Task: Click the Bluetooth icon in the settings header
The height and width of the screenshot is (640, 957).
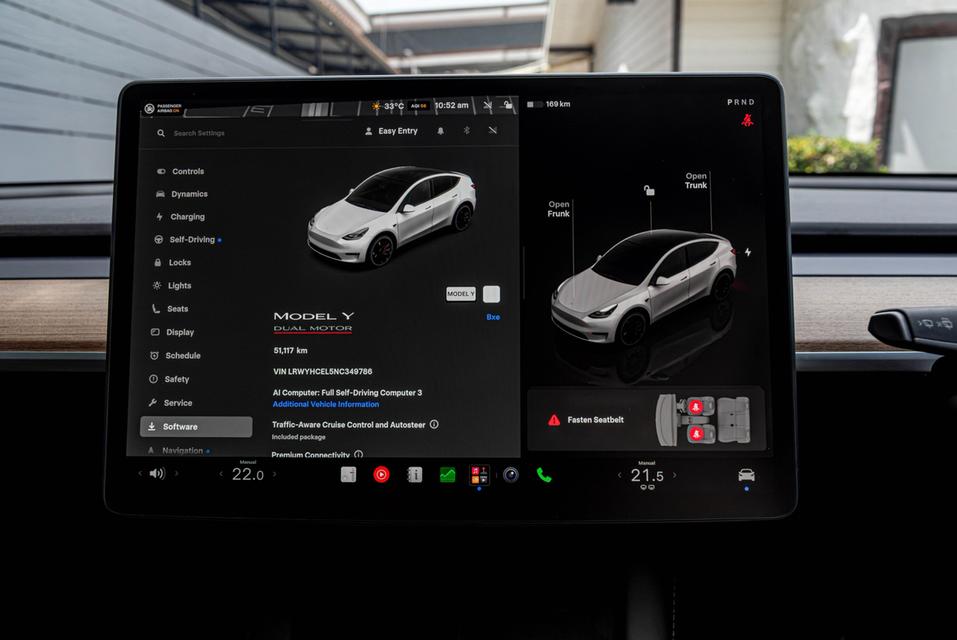Action: [x=467, y=131]
